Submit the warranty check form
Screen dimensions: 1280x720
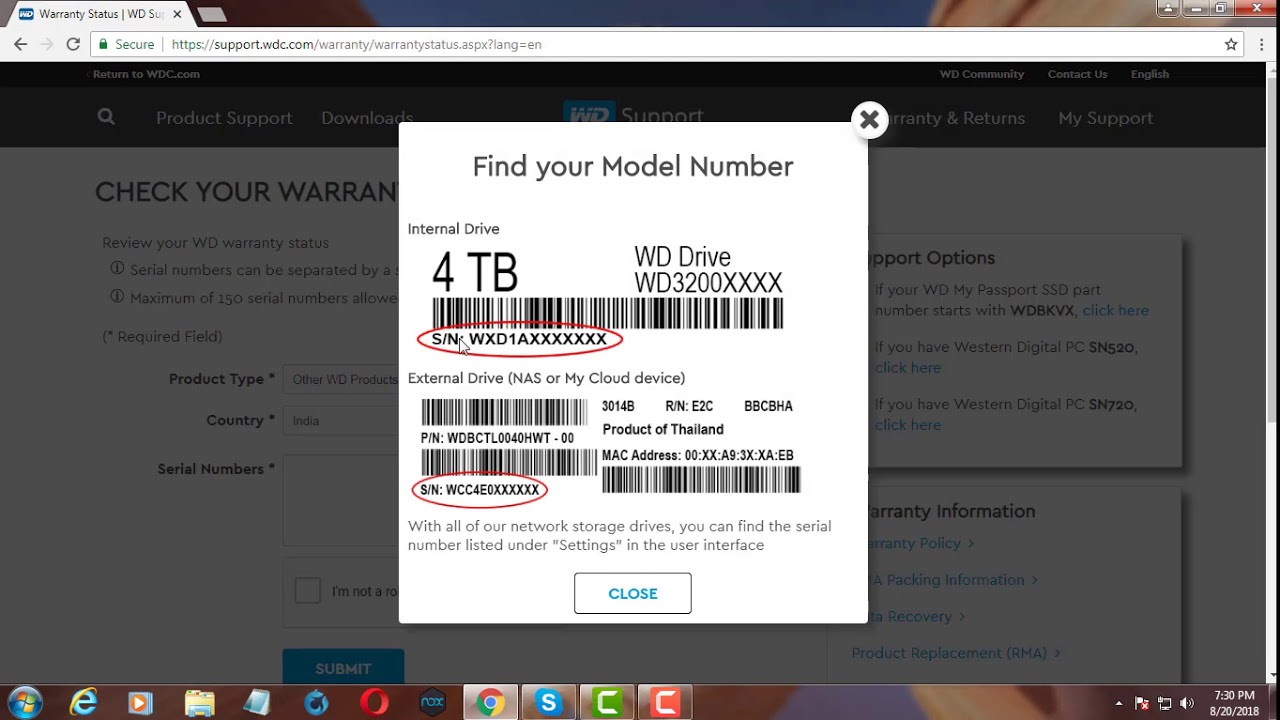343,667
